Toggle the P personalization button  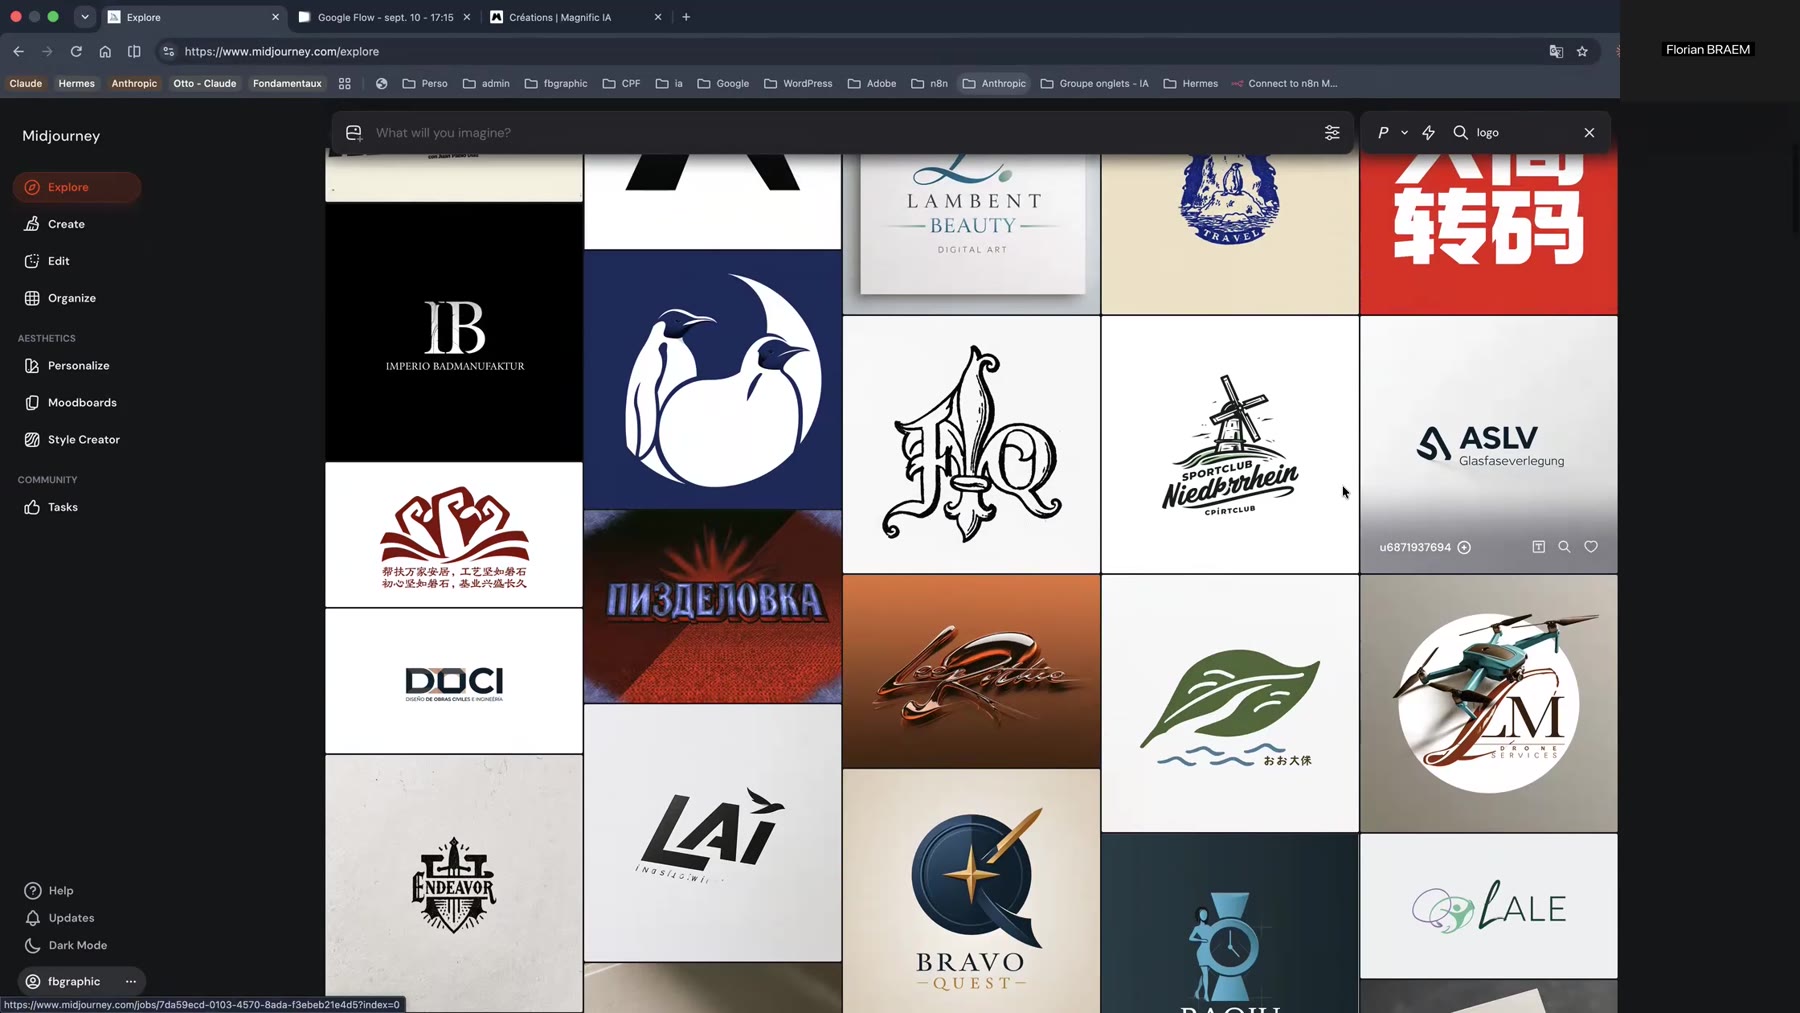1383,133
